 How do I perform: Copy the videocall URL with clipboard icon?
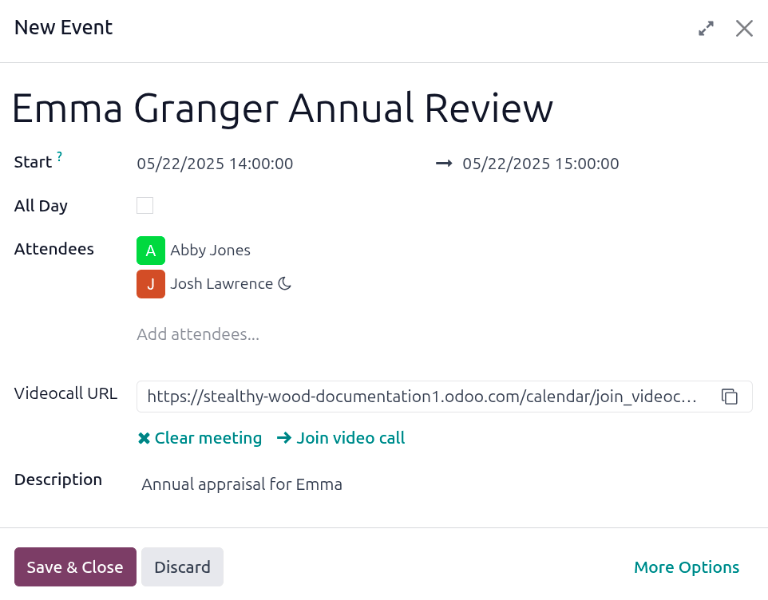pos(730,397)
